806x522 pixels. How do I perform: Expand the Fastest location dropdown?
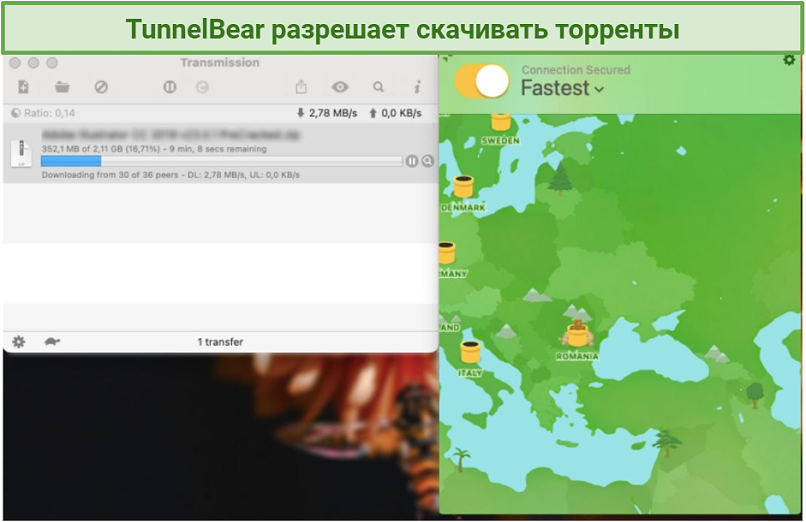pyautogui.click(x=562, y=88)
